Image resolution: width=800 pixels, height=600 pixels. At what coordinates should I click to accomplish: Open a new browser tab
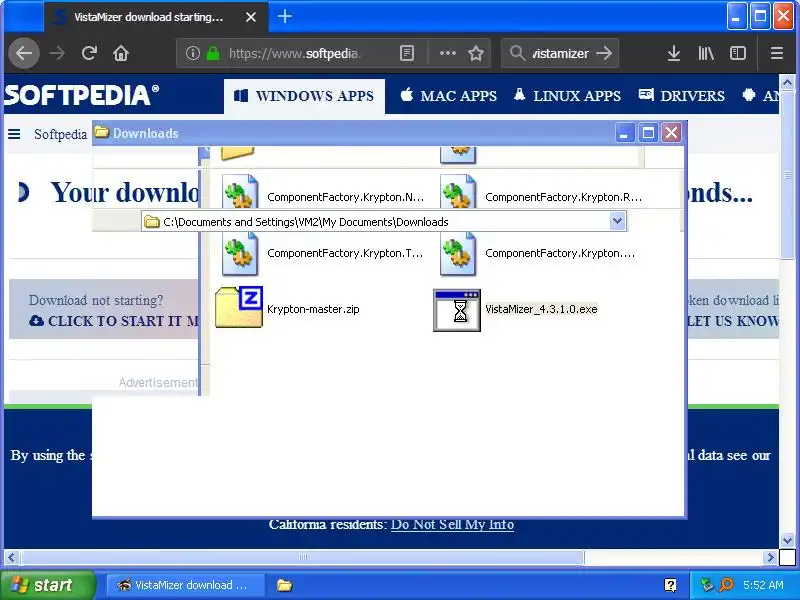tap(285, 17)
